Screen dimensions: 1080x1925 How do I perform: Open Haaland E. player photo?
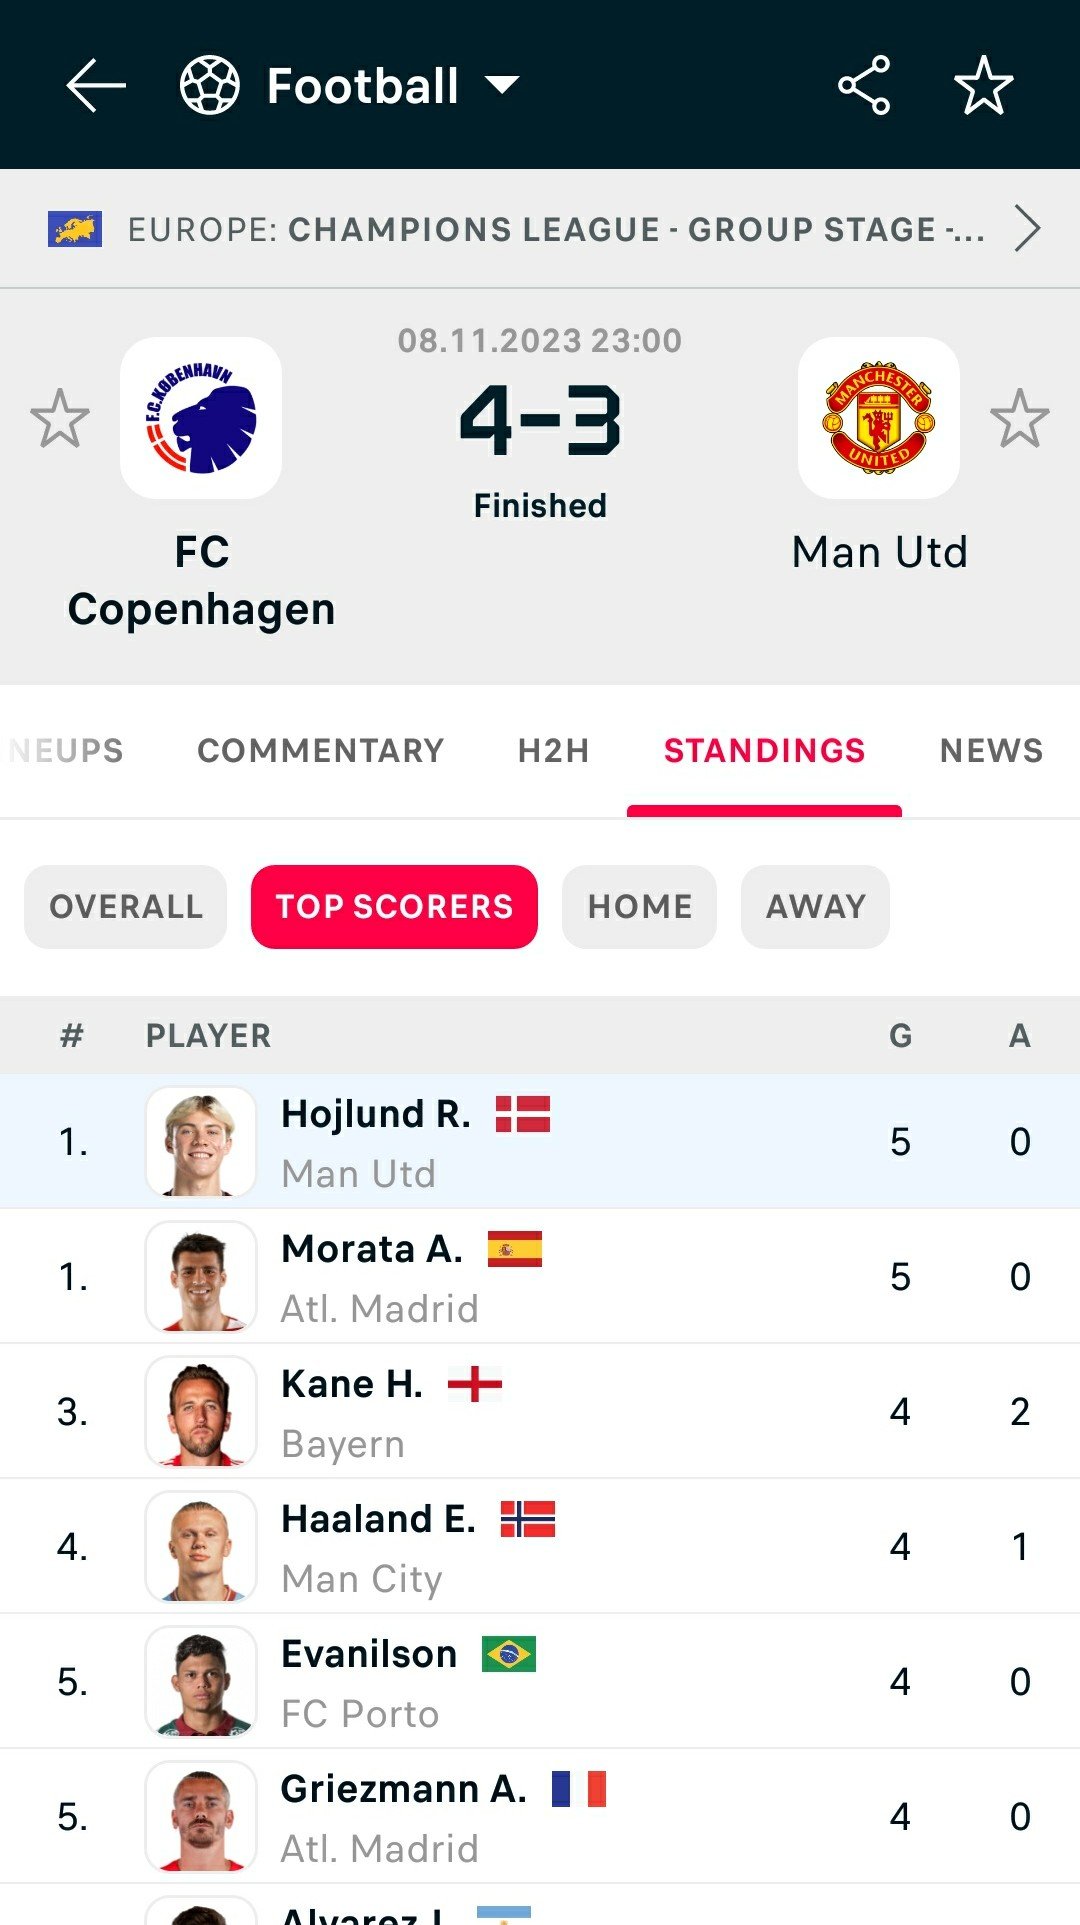(x=201, y=1547)
